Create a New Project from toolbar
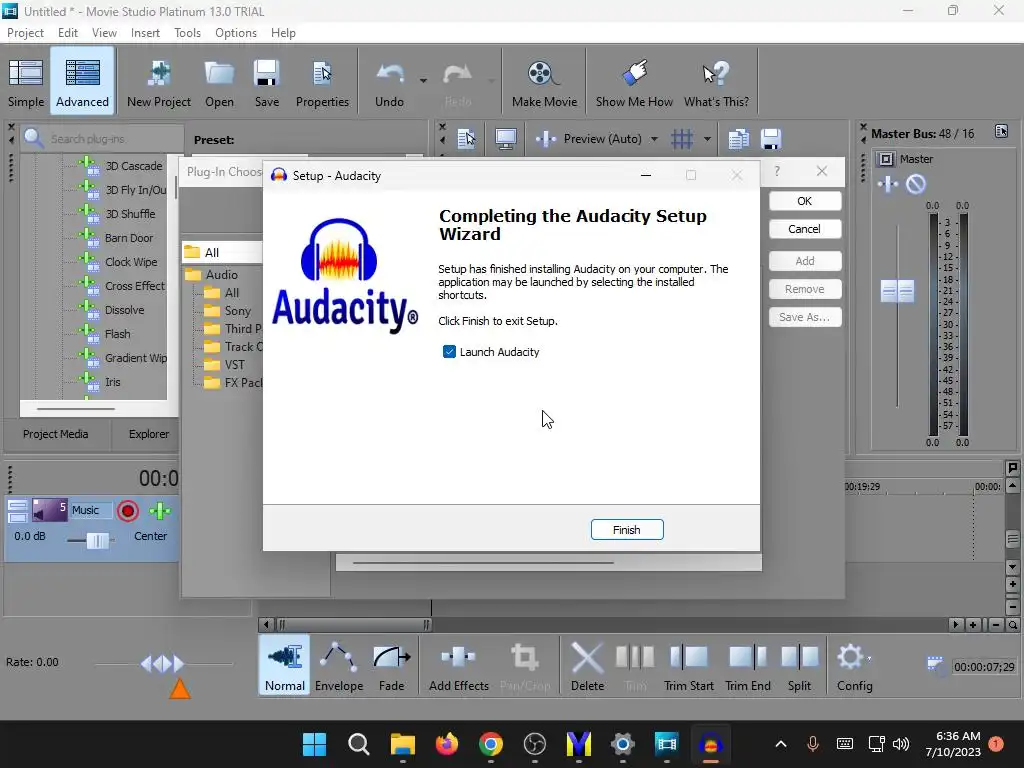 coord(159,82)
